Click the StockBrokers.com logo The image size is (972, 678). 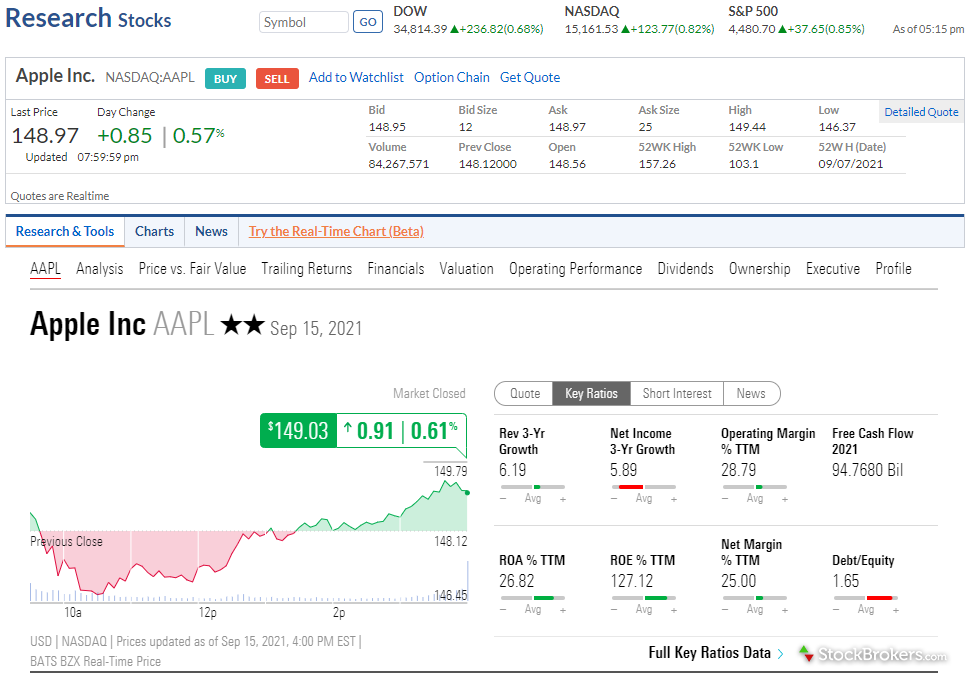coord(872,655)
